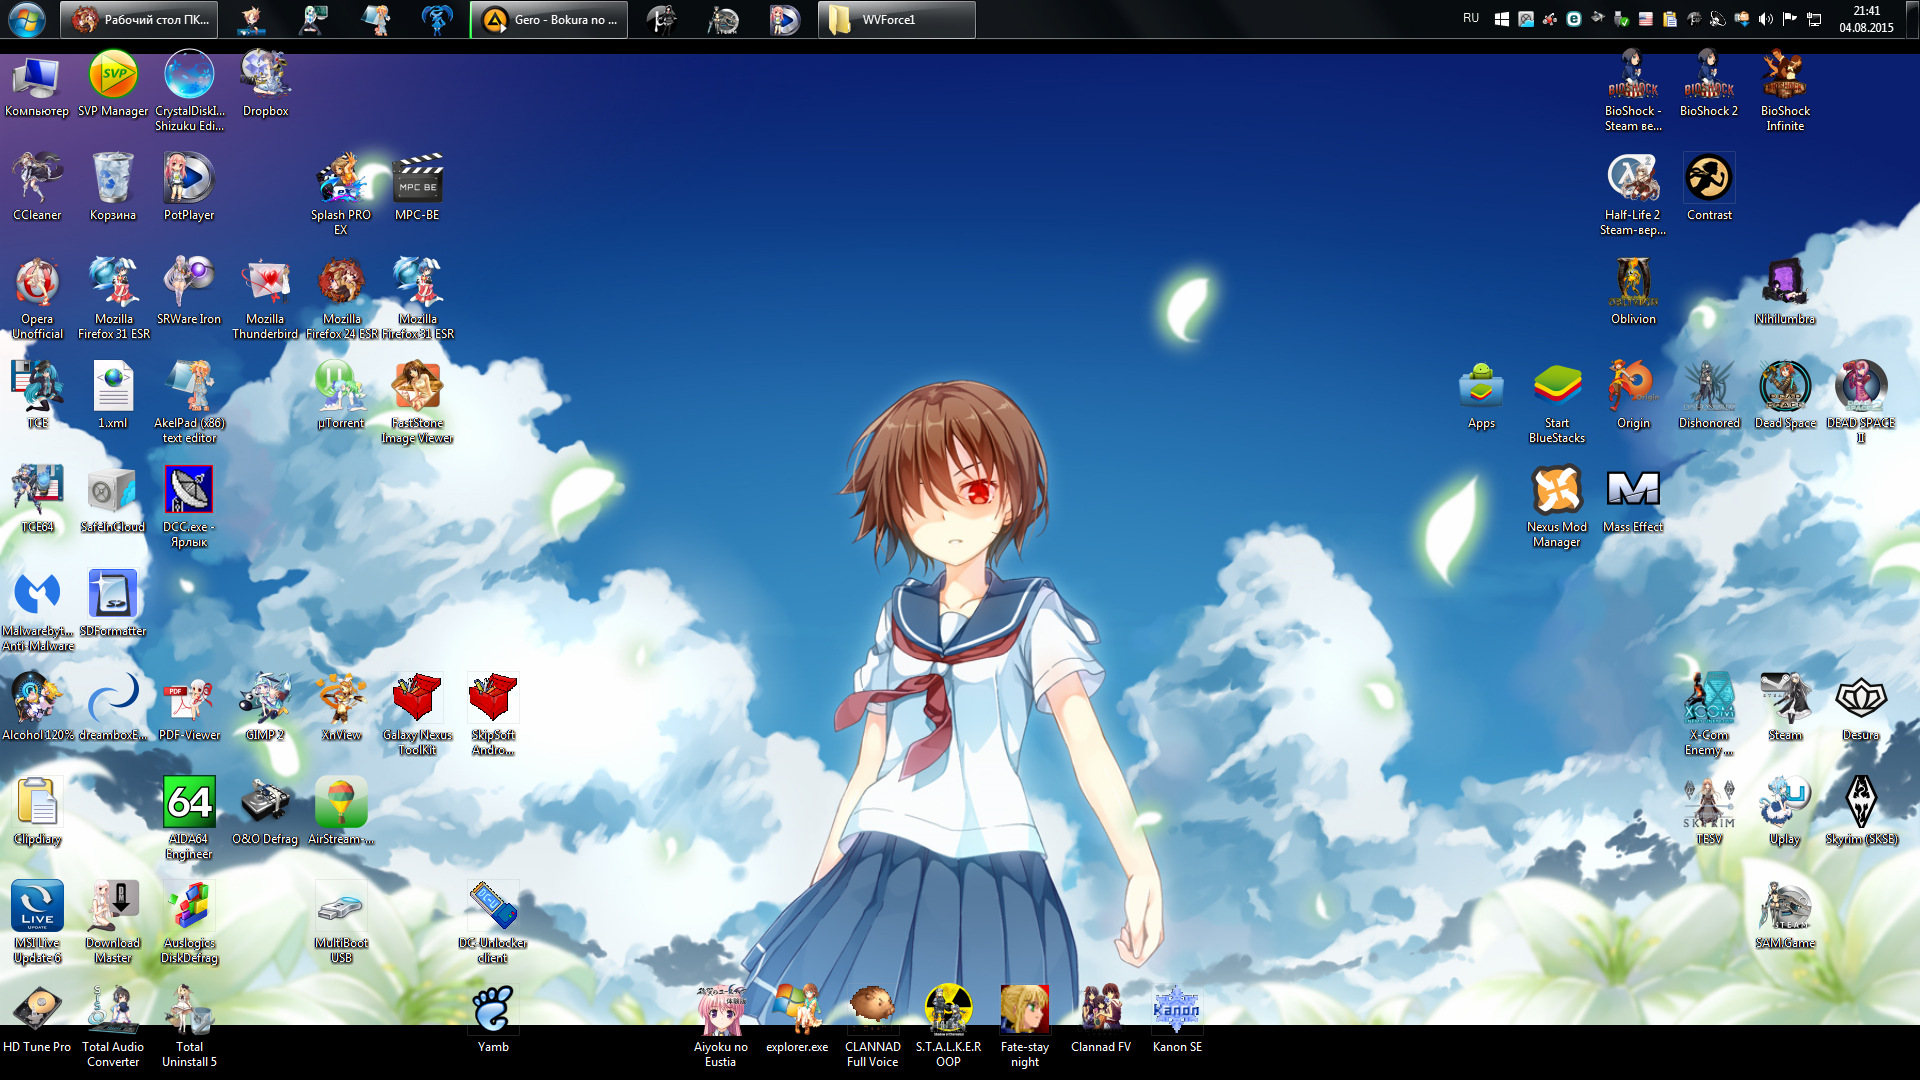Launch Aiyoku no Eustia icon
Screen dimensions: 1920x1080
click(x=721, y=1026)
